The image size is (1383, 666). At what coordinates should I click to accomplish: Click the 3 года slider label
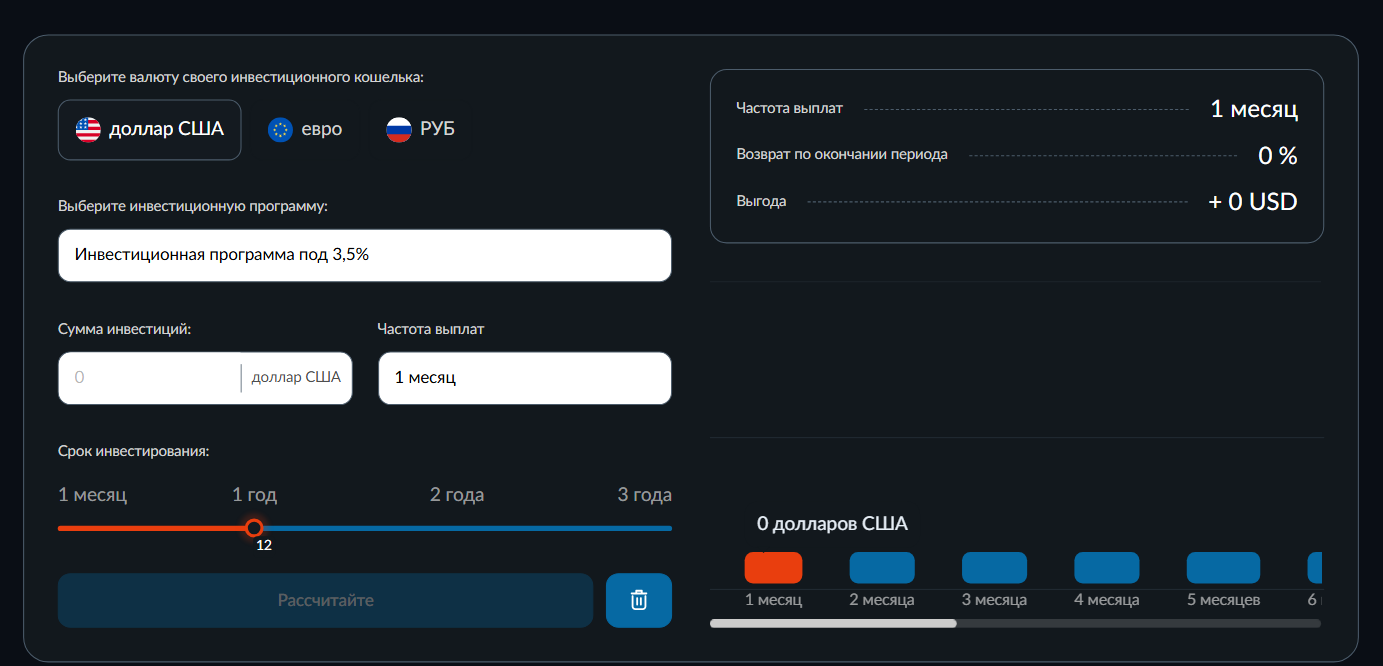644,495
